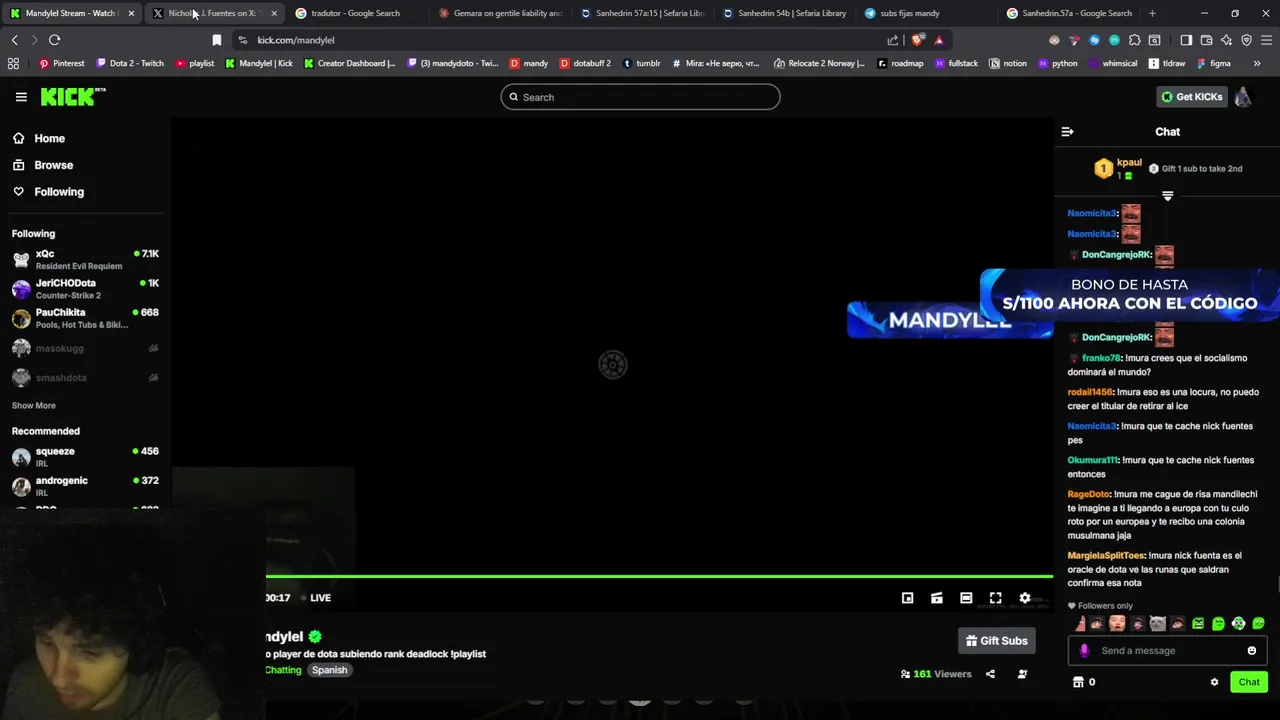Open the JeriCHODota channel

tap(85, 289)
